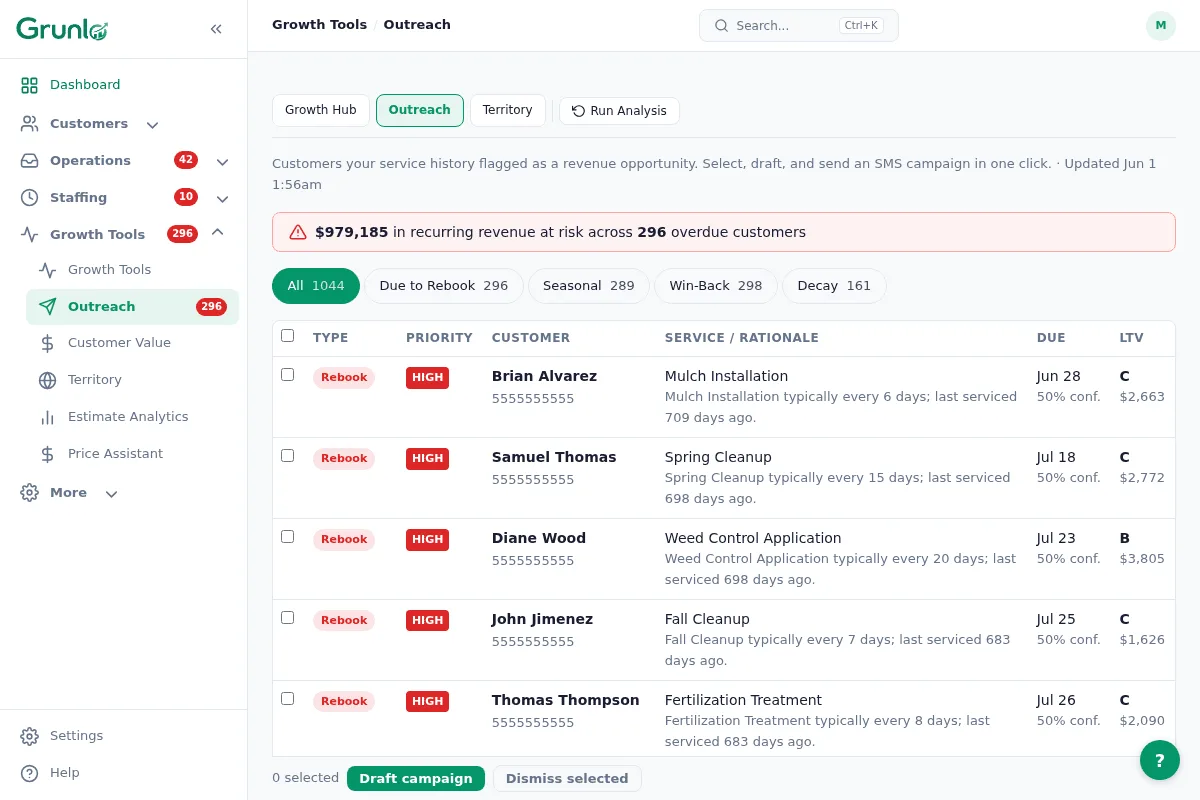Screen dimensions: 1200x800
Task: Click customer name Brian Alvarez
Action: click(544, 377)
